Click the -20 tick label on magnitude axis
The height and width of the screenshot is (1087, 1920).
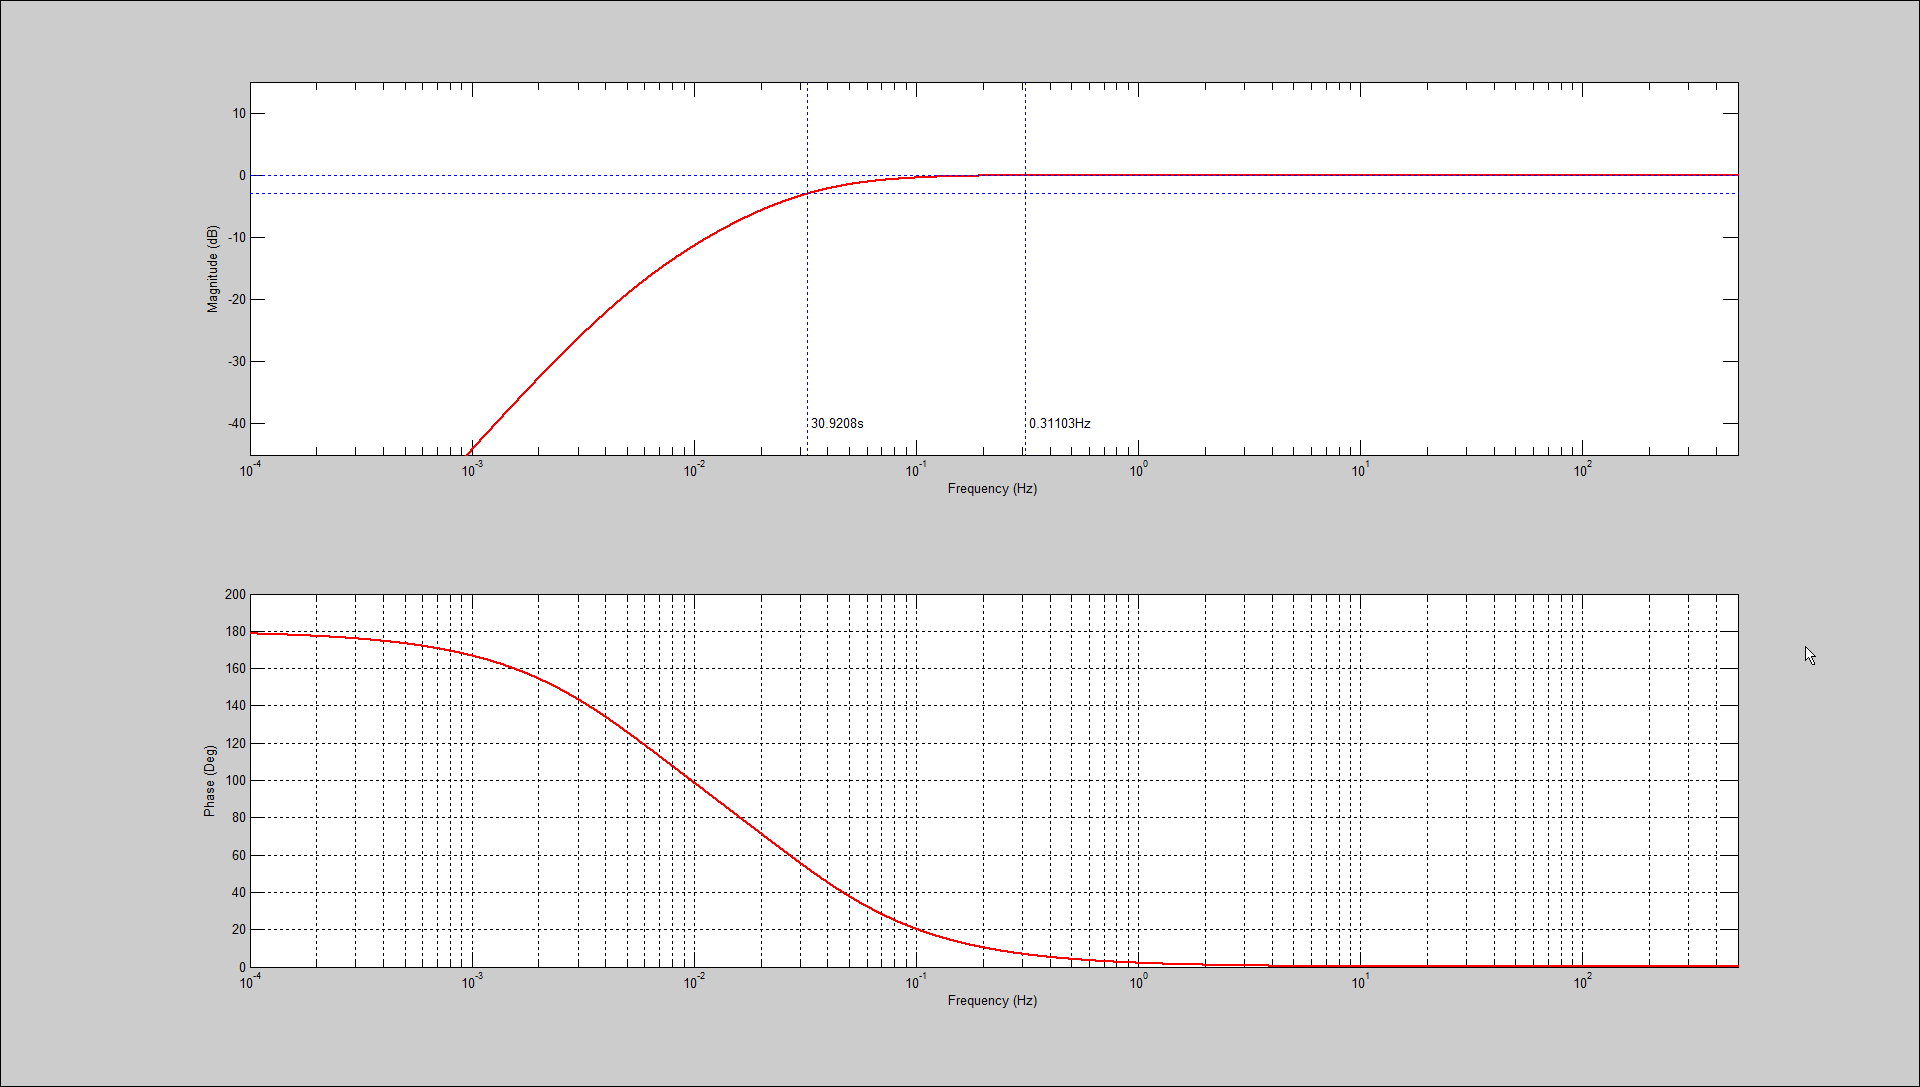[237, 299]
